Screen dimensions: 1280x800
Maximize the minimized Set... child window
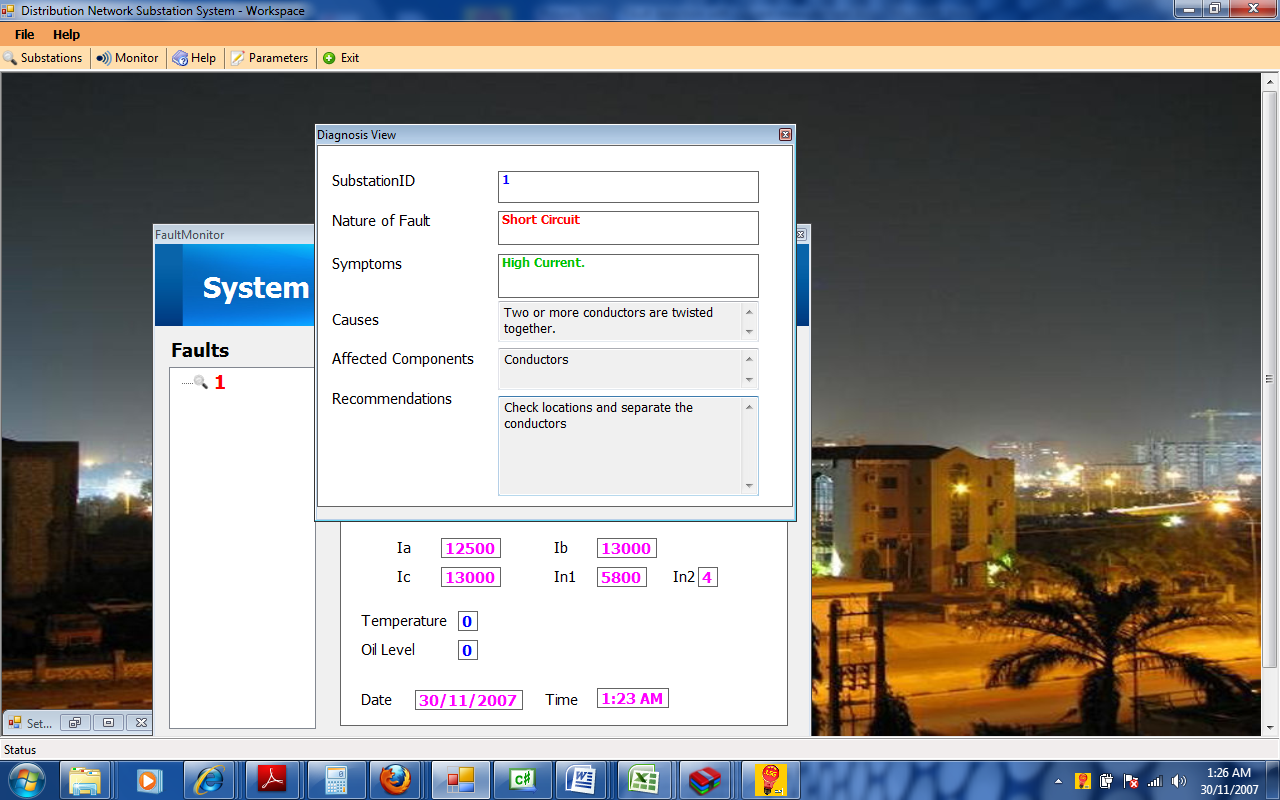pos(108,722)
